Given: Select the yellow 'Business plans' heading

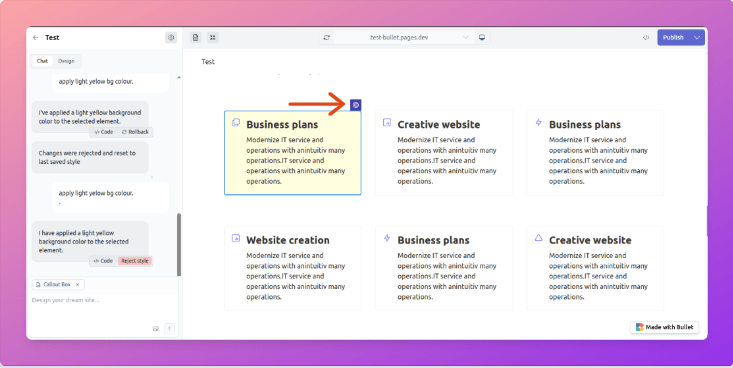Looking at the screenshot, I should pyautogui.click(x=282, y=124).
